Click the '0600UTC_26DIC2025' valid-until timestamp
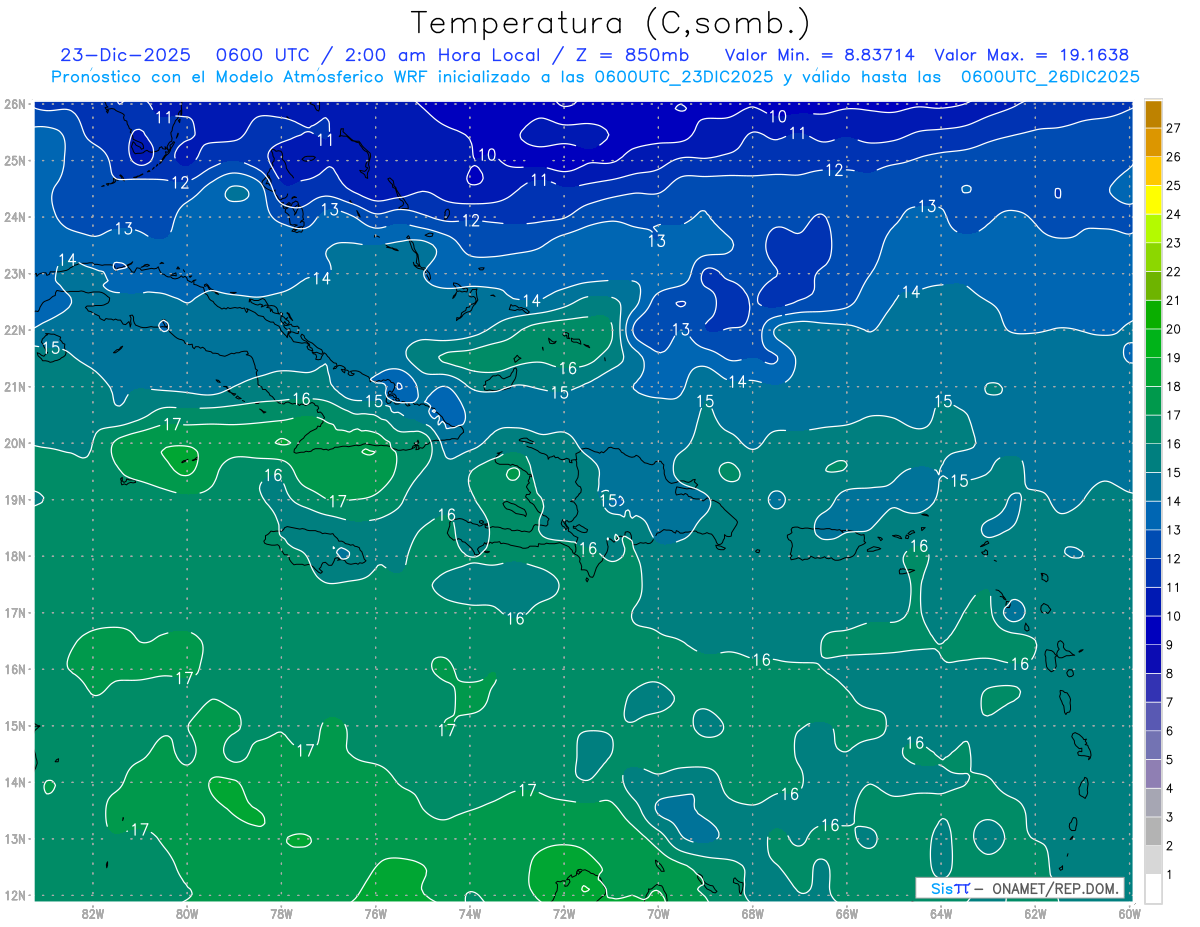1200x927 pixels. coord(1050,77)
